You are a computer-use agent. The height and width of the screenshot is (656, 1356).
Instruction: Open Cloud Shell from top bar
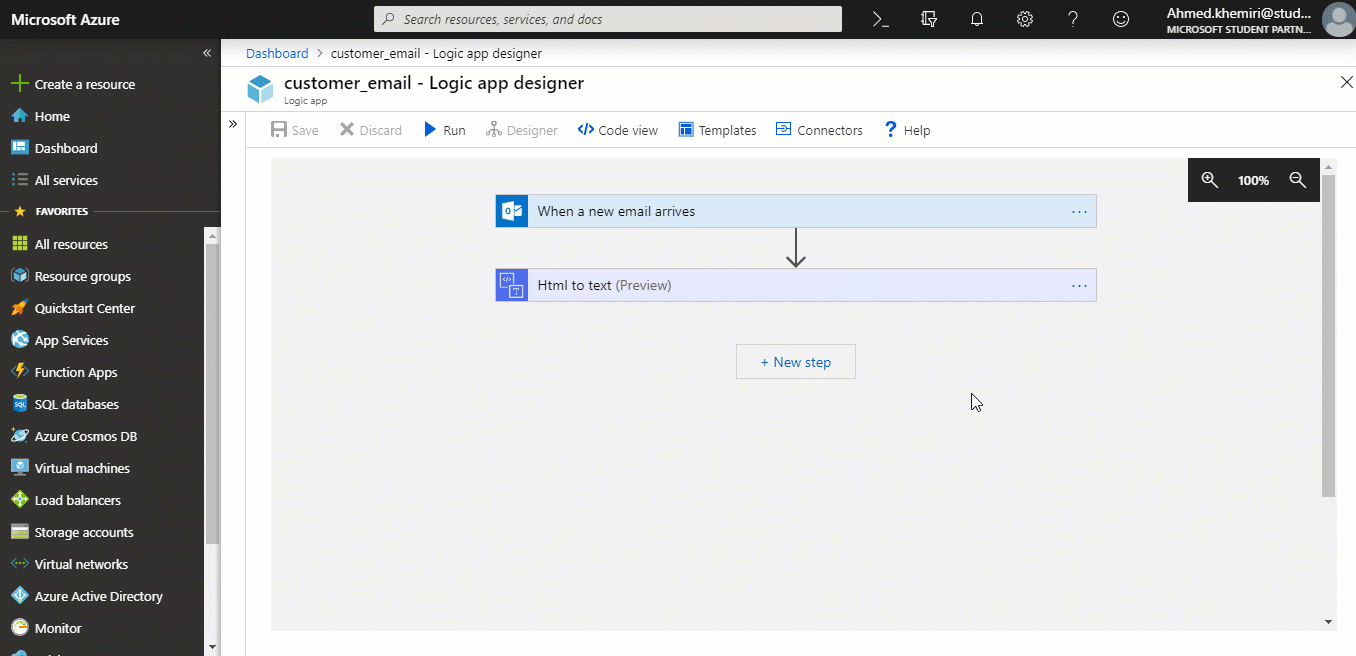[x=880, y=19]
